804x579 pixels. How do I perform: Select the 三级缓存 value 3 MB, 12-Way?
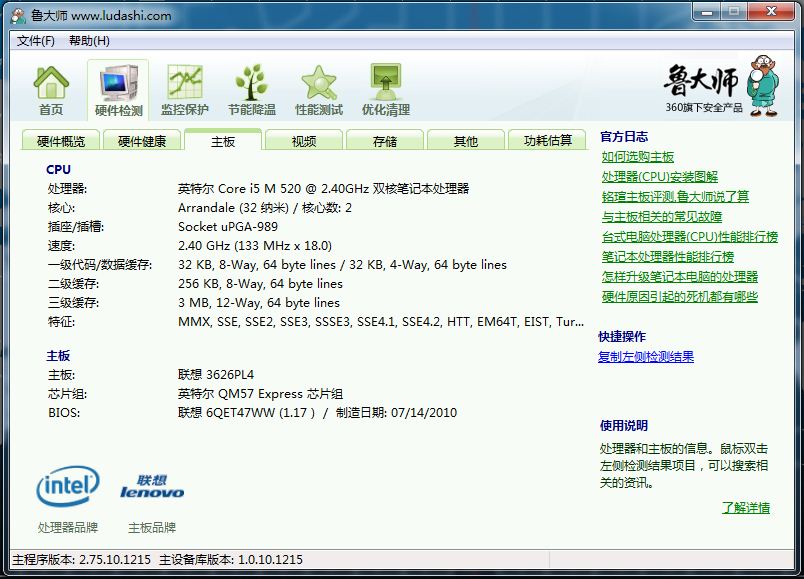(258, 303)
